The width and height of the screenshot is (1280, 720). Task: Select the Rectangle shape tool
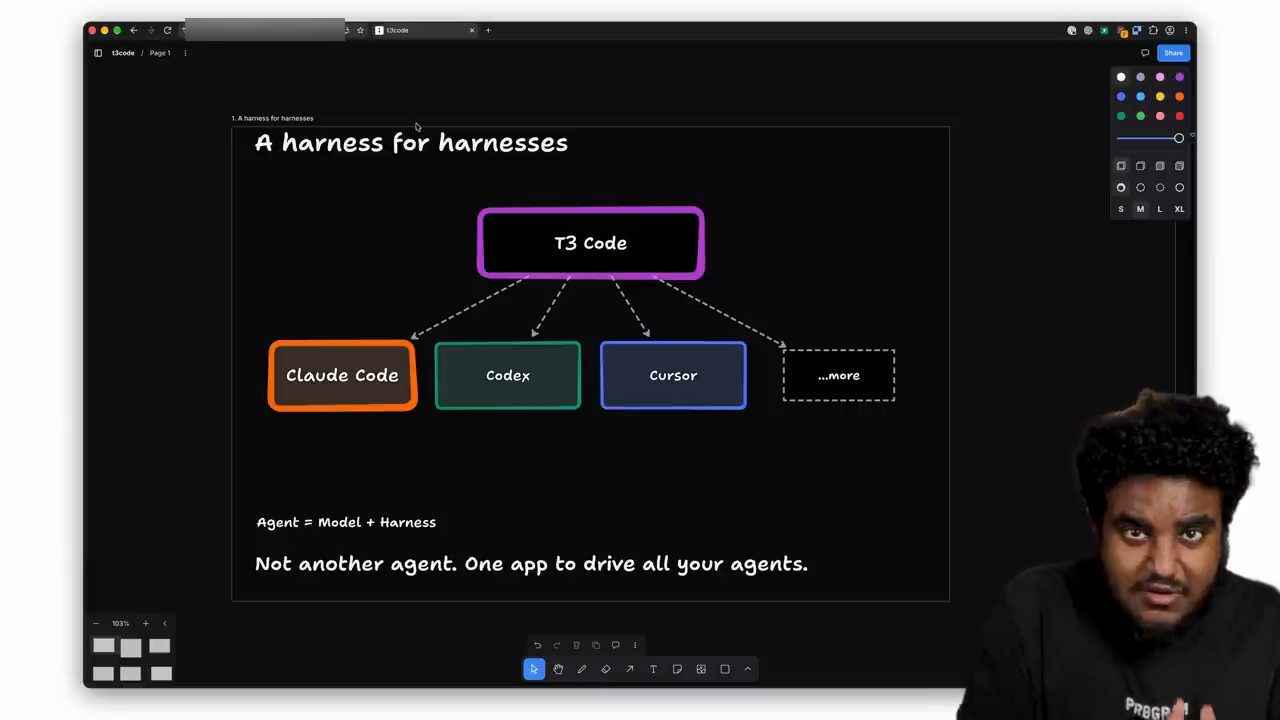point(725,669)
